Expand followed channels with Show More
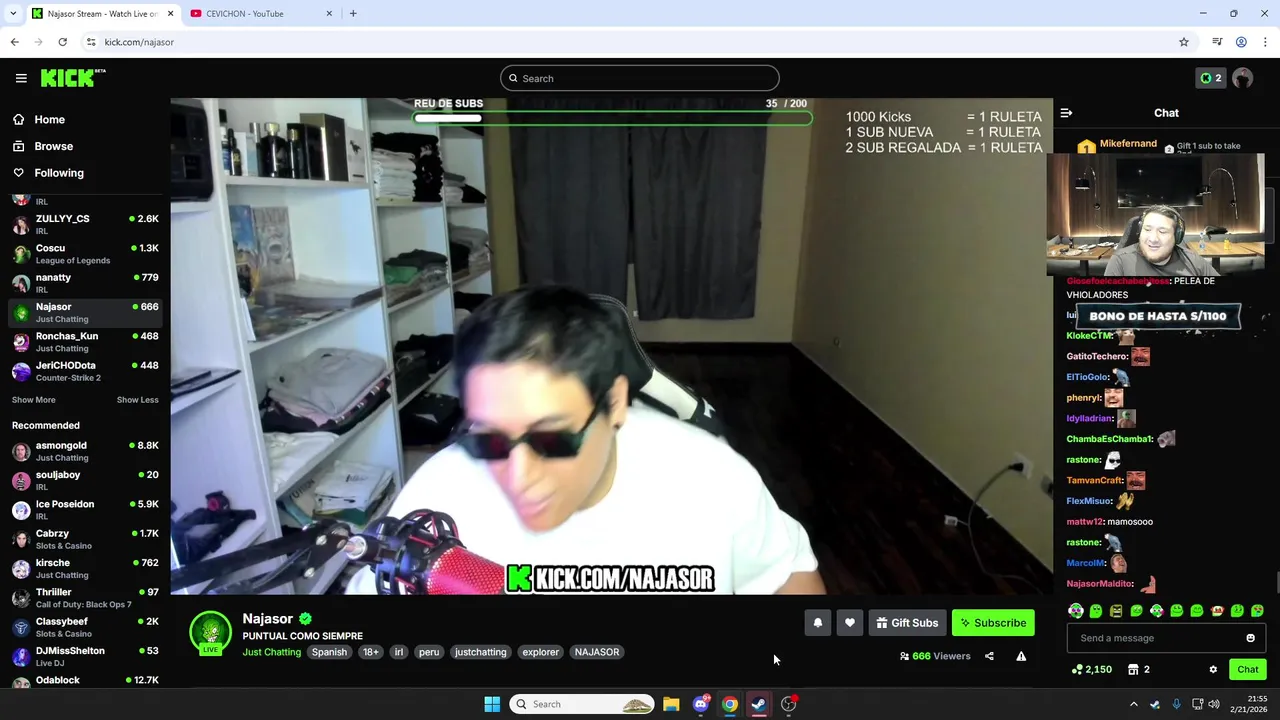Screen dimensions: 1280x720 [33, 400]
